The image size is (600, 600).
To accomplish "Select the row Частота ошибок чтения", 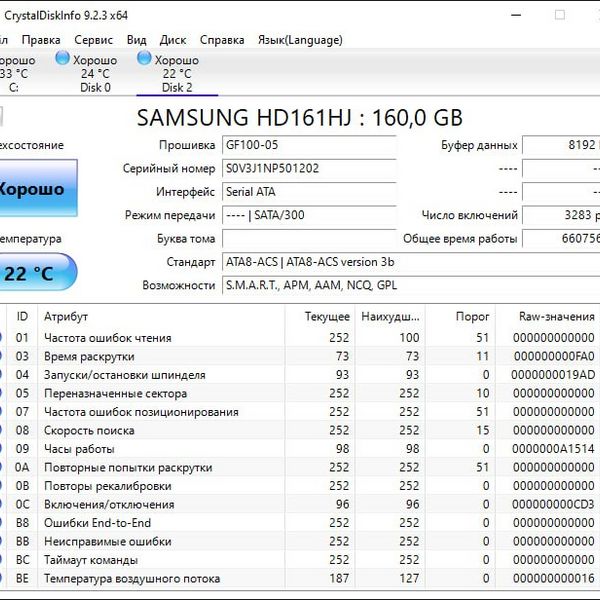I will click(x=300, y=338).
